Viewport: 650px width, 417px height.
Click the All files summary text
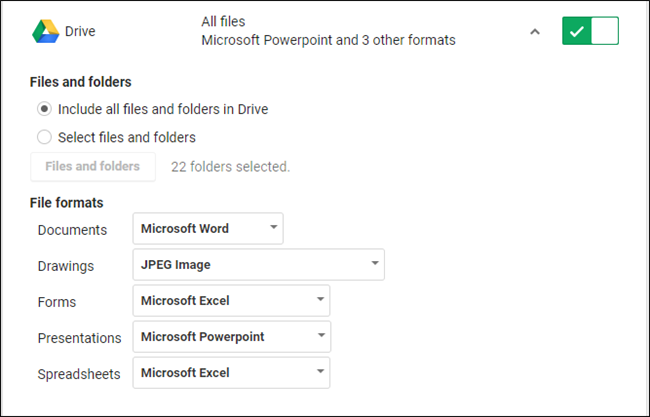pyautogui.click(x=223, y=21)
